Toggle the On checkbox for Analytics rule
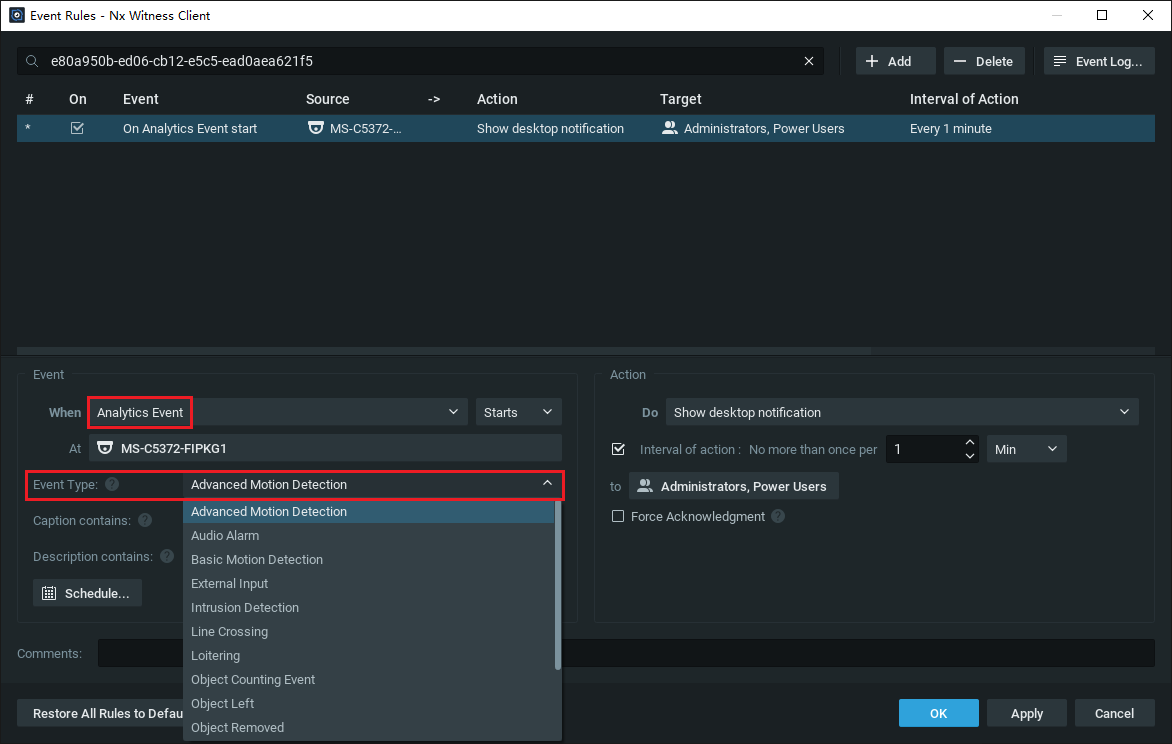The width and height of the screenshot is (1172, 744). [x=77, y=129]
